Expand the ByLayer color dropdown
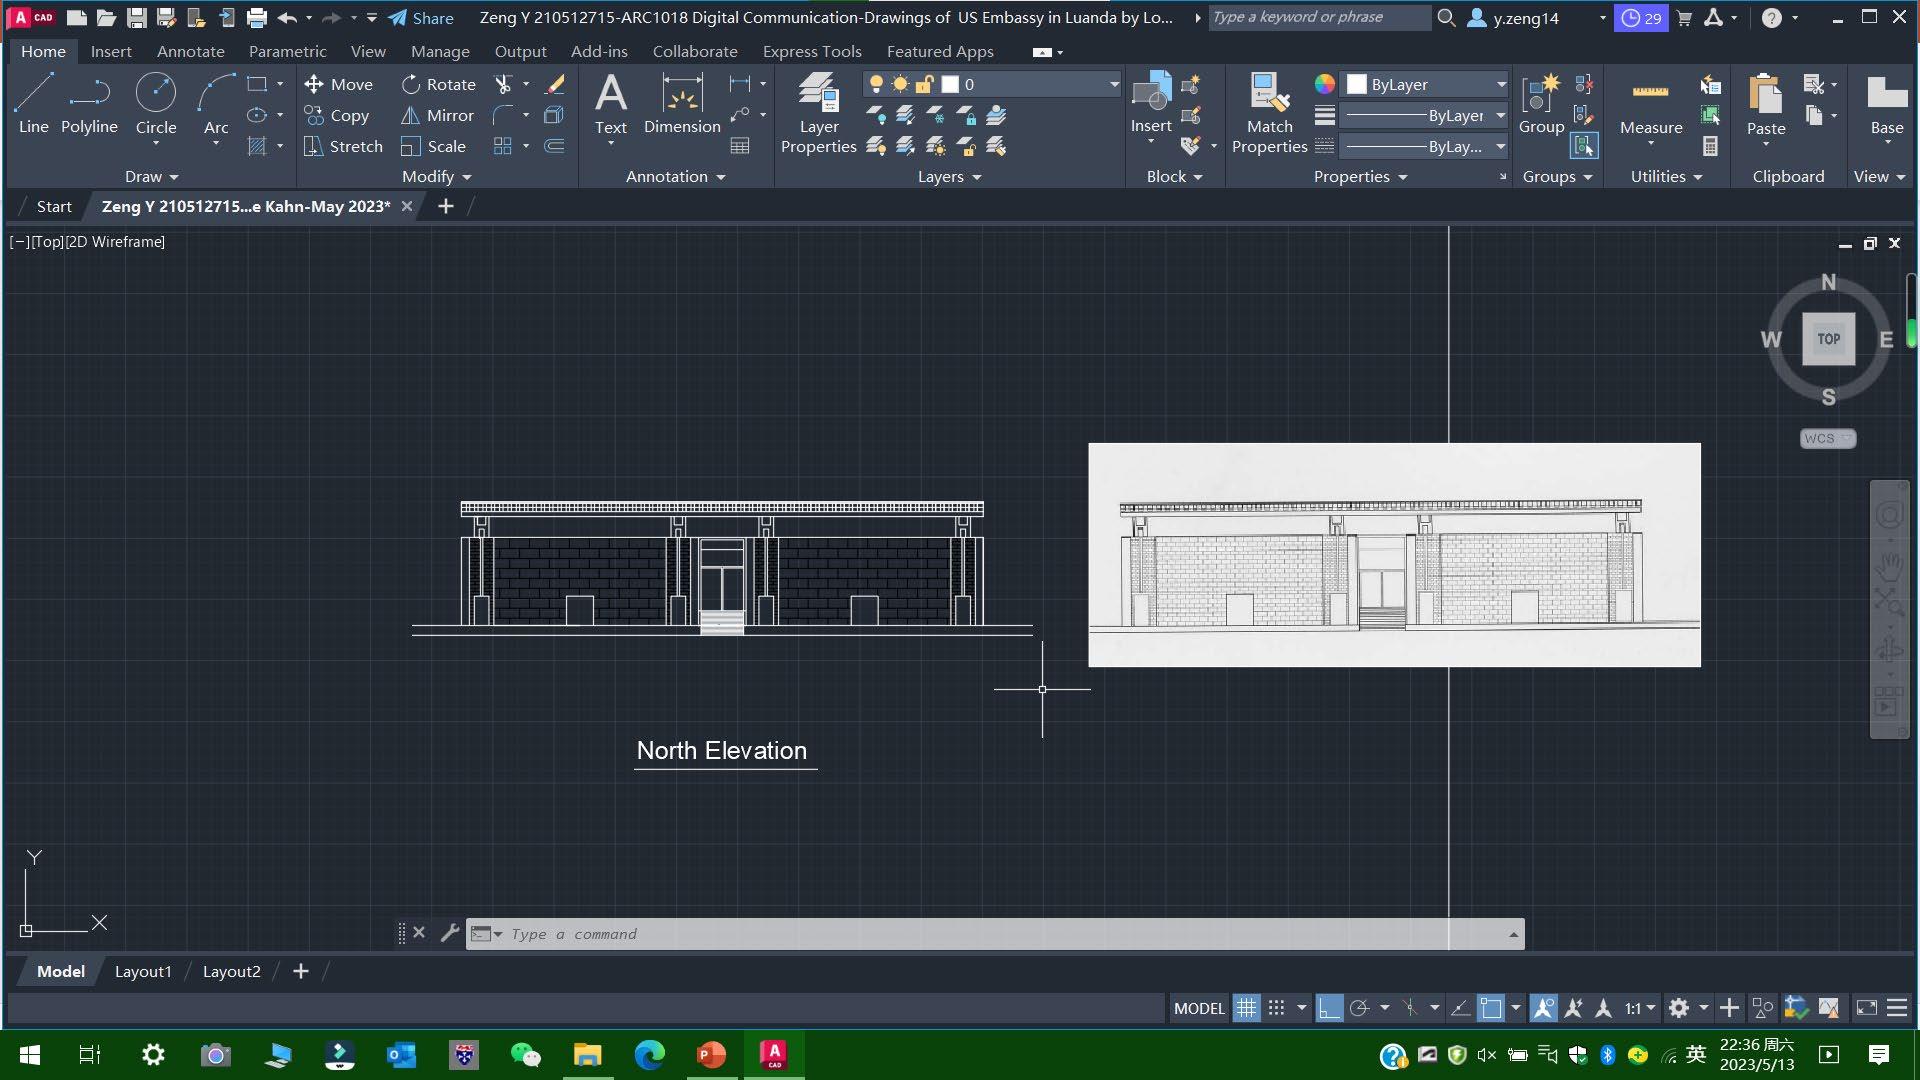 (1500, 85)
